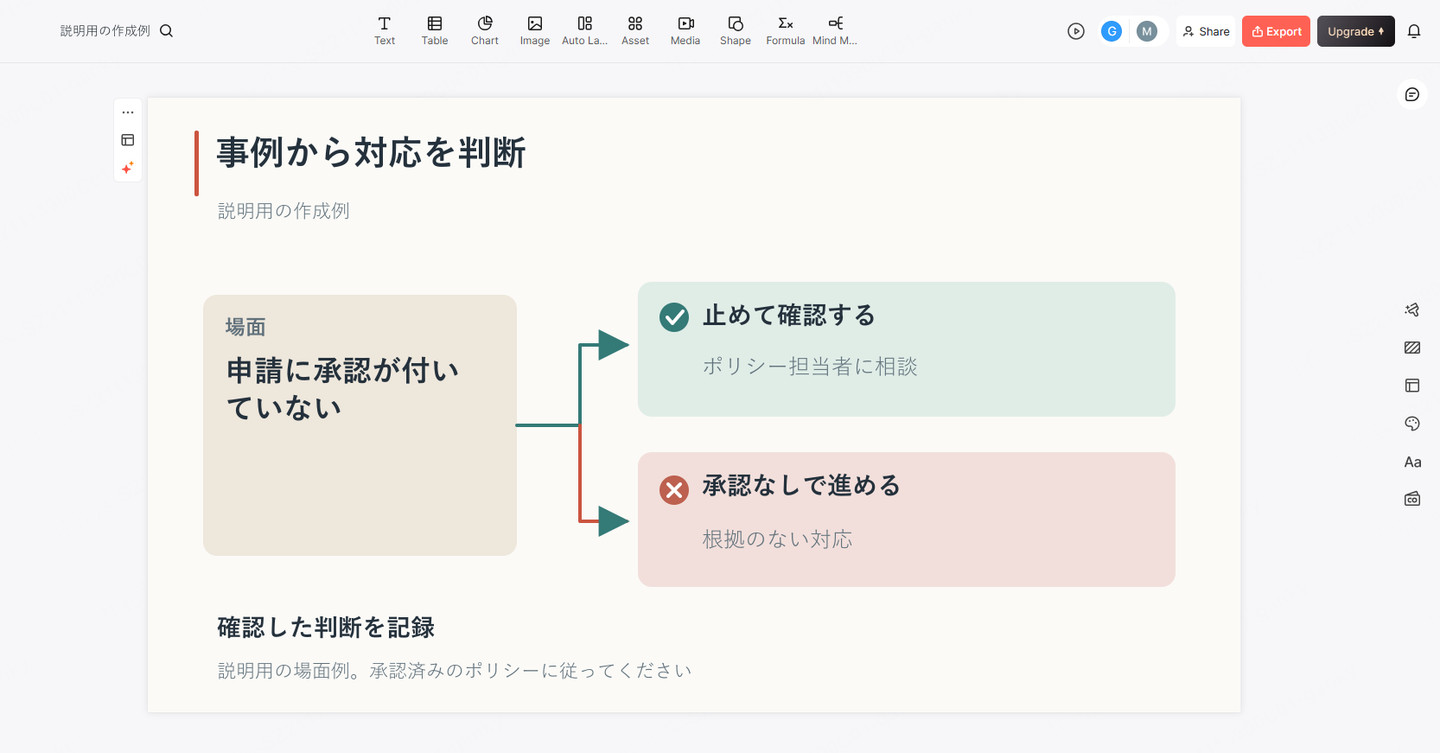Image resolution: width=1440 pixels, height=753 pixels.
Task: Open slide layout icon beside slide
Action: coord(128,140)
